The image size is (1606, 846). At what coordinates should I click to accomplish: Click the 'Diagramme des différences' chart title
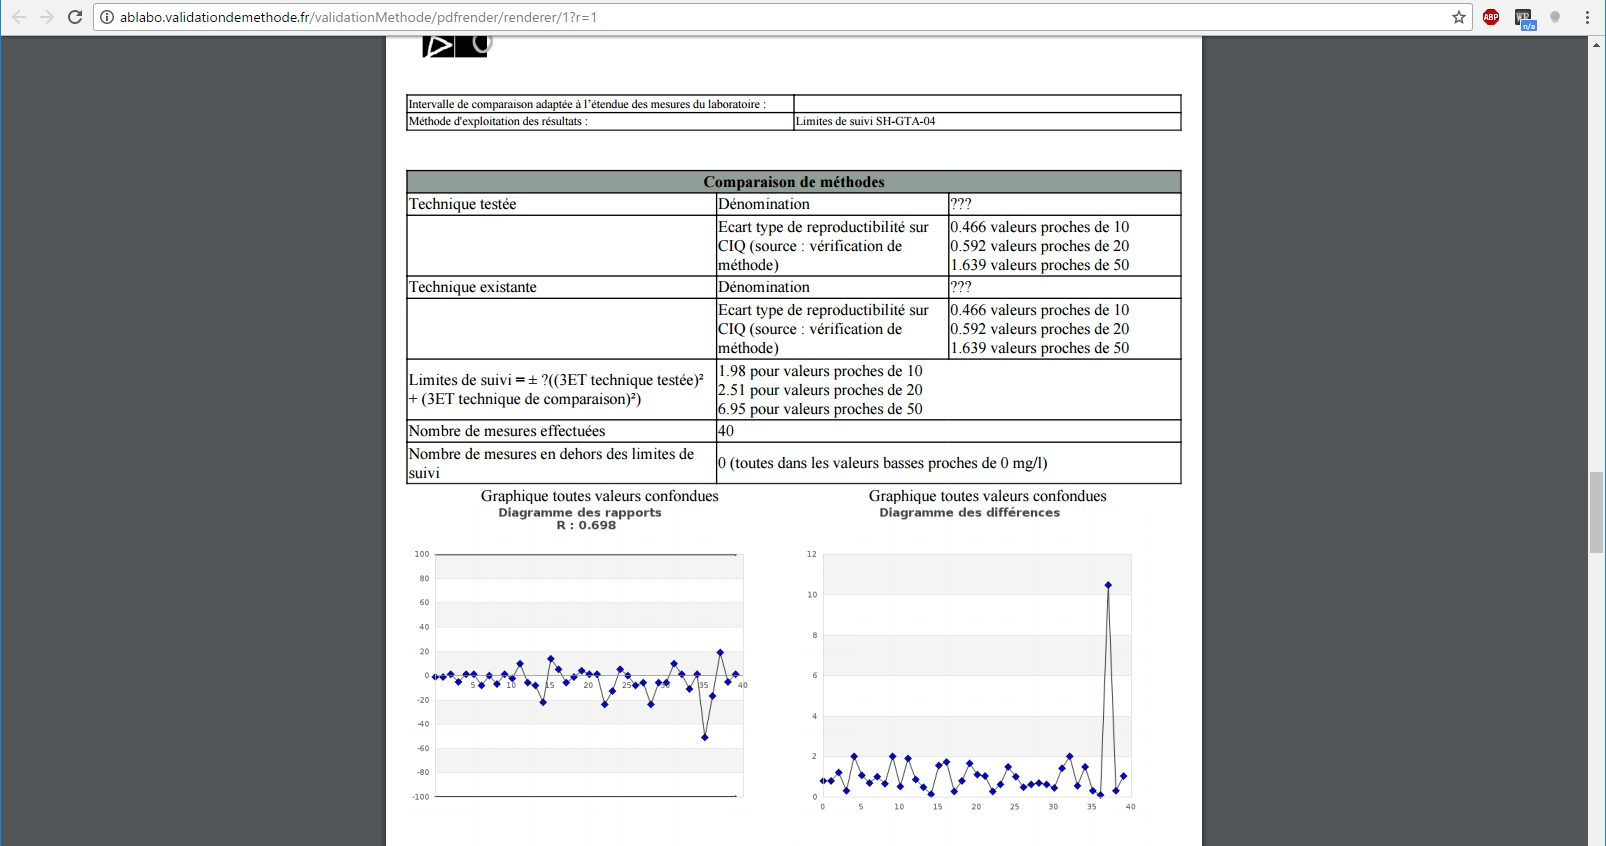(969, 512)
